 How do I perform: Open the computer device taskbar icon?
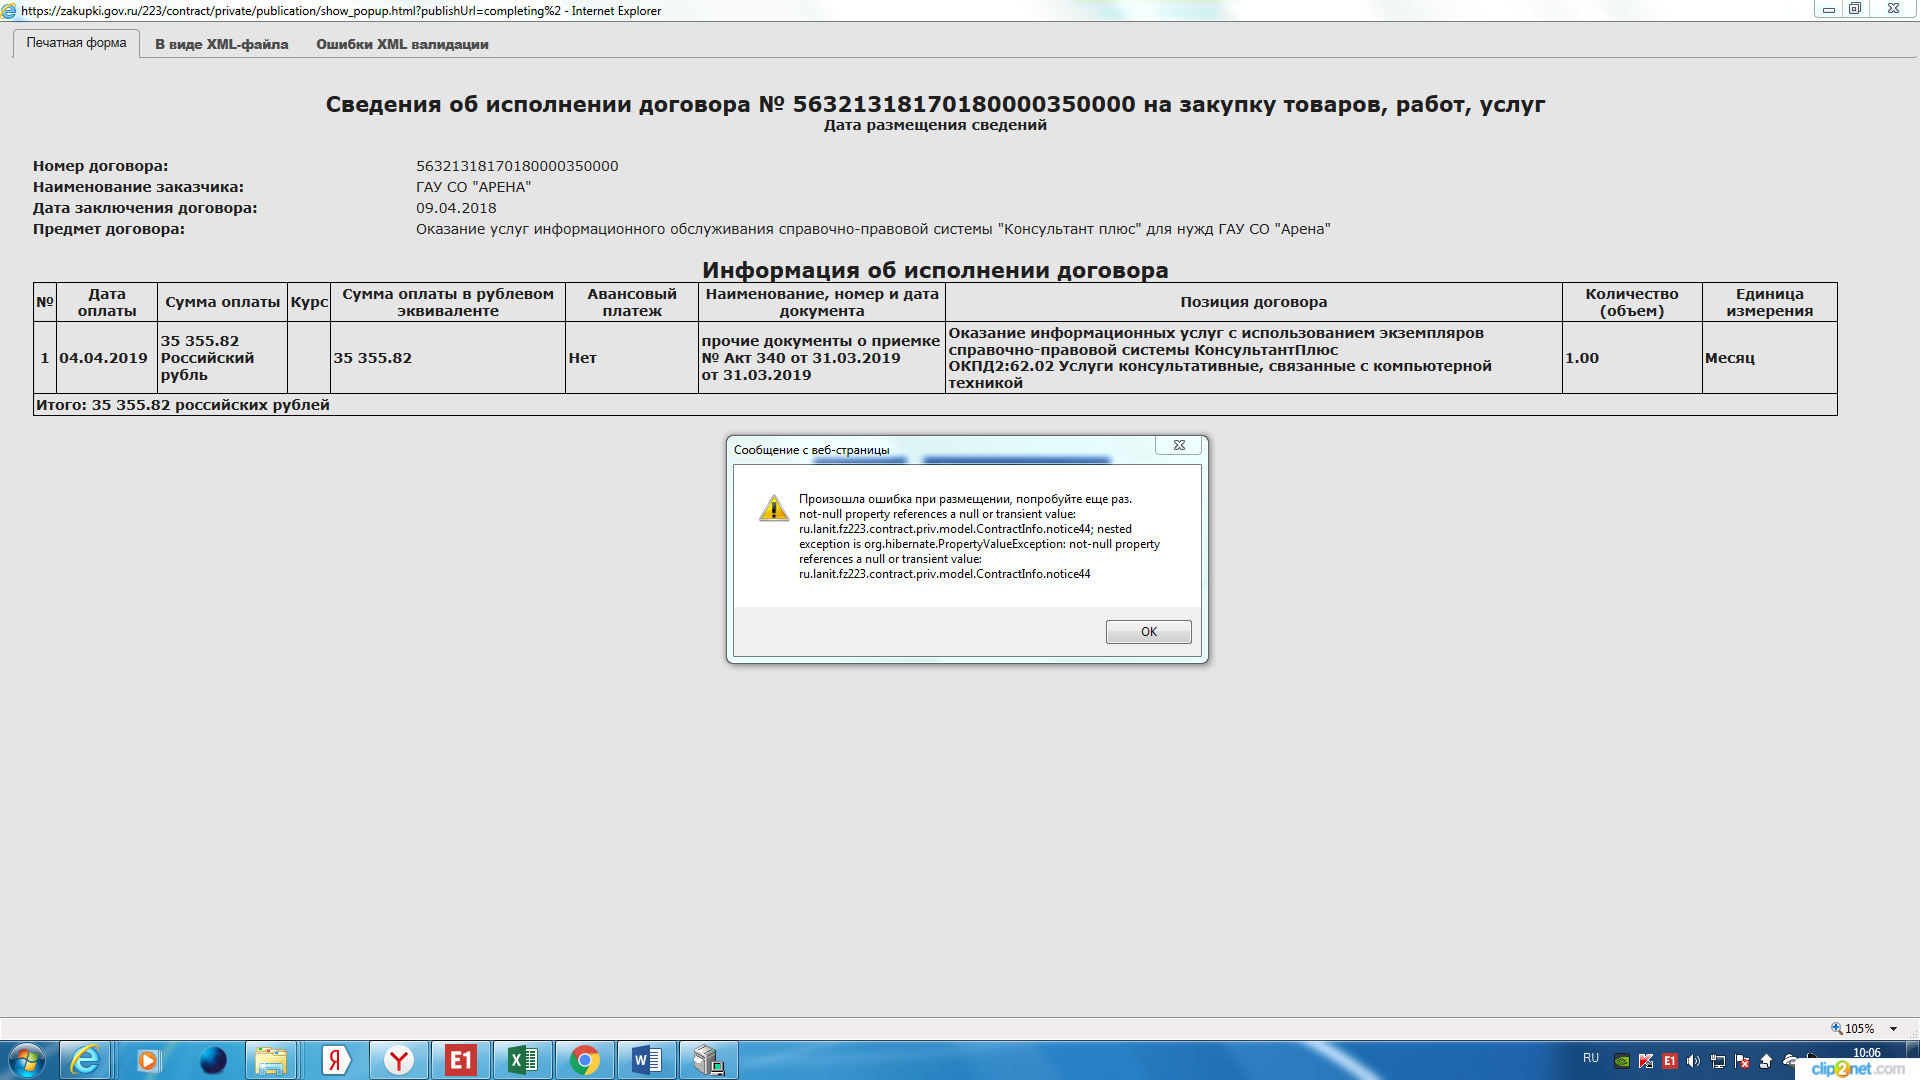point(709,1060)
